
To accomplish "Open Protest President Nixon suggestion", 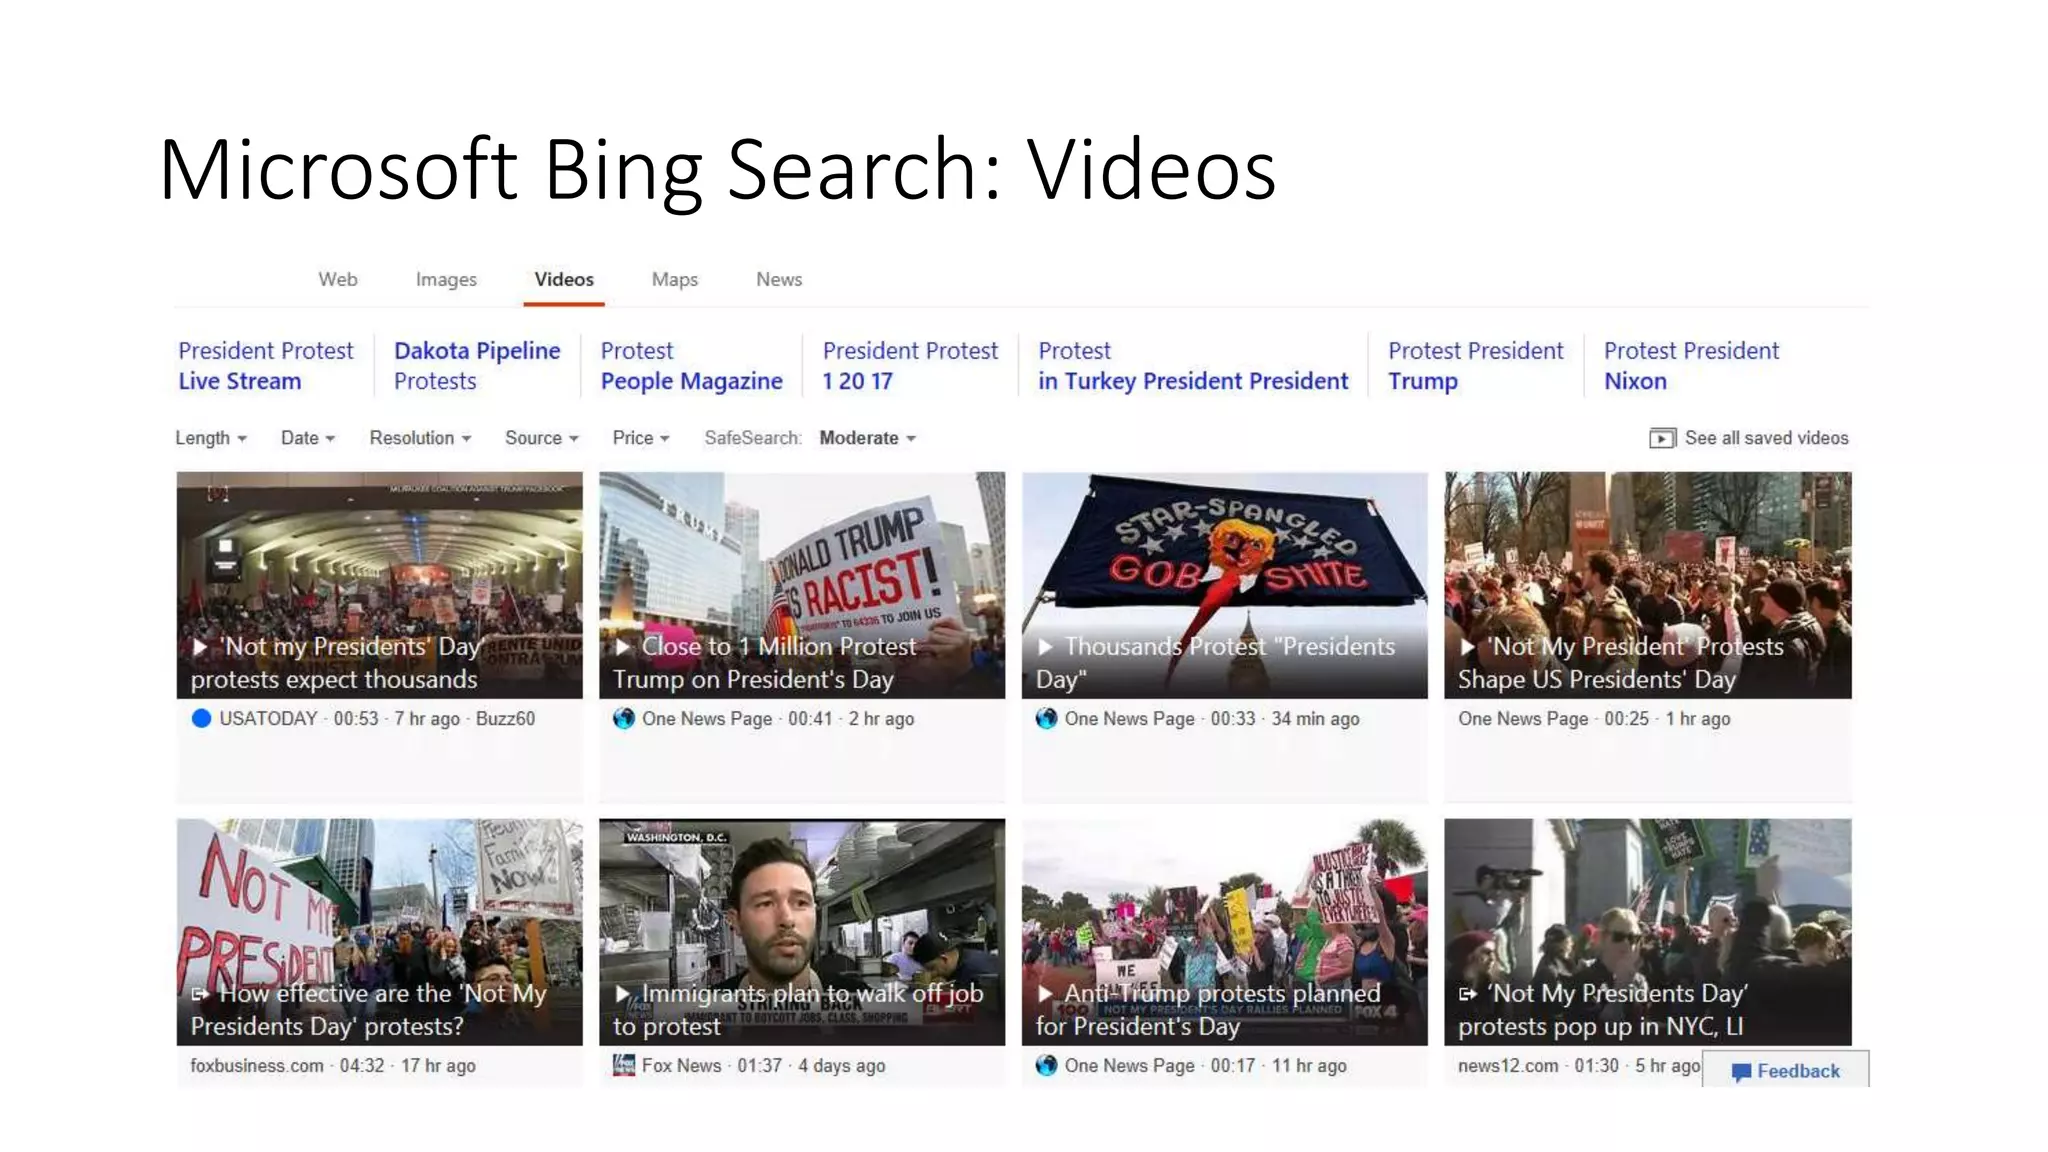I will (x=1691, y=366).
